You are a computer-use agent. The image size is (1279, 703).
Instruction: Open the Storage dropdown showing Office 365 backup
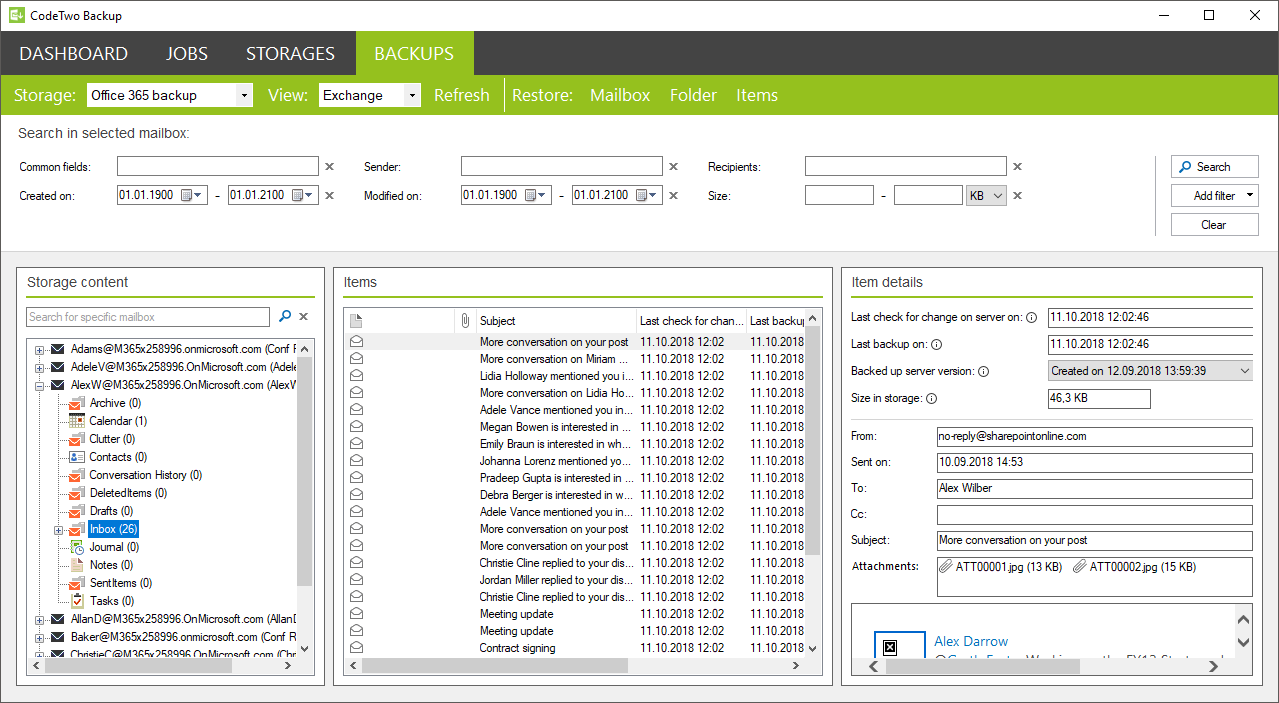coord(244,95)
